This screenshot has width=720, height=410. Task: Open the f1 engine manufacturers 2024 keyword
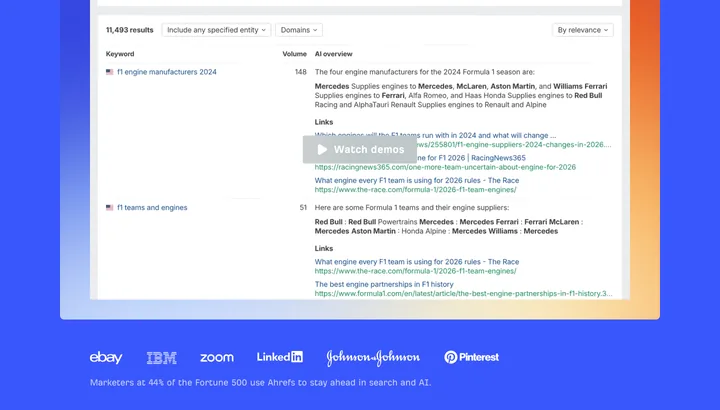167,72
